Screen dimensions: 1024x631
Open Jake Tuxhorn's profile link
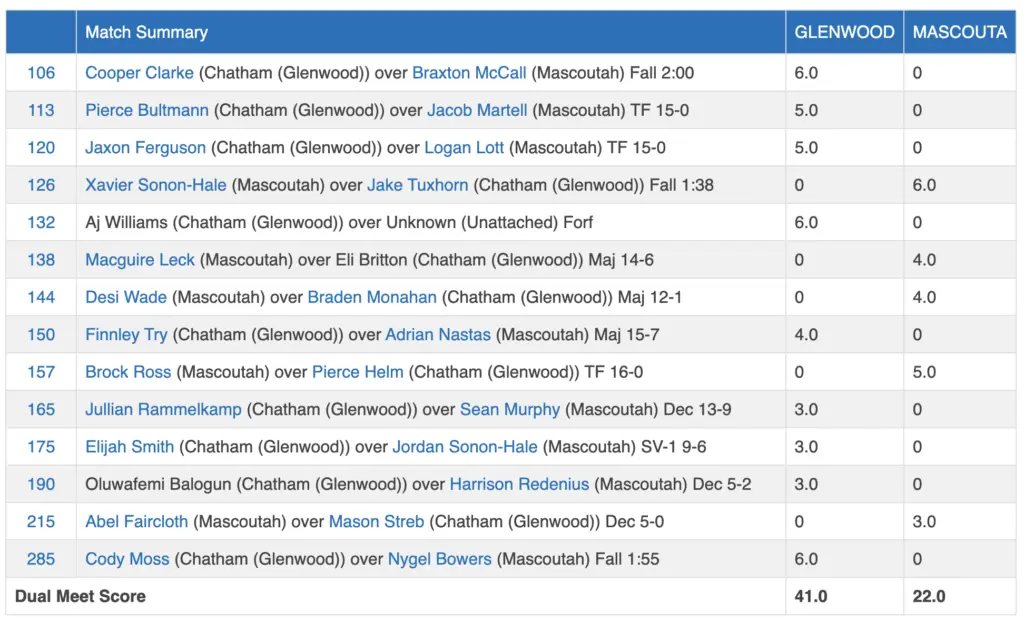click(417, 185)
